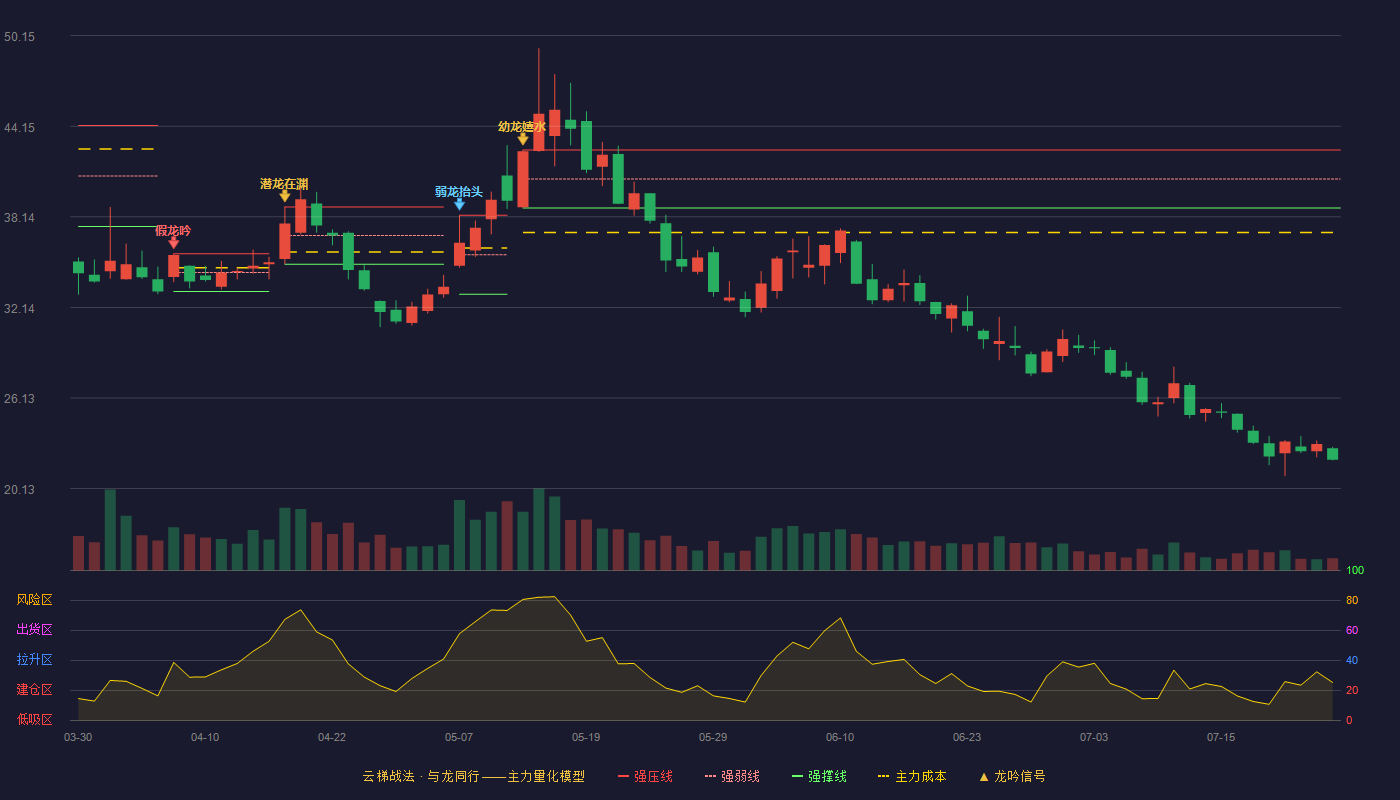Viewport: 1400px width, 800px height.
Task: Click the 03-30 date label
Action: pos(78,737)
